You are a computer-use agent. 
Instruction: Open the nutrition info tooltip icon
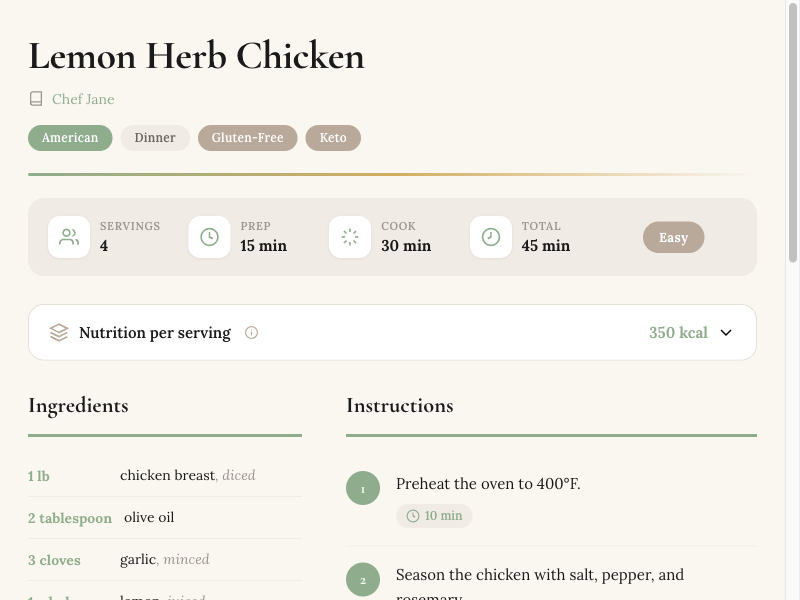[251, 332]
